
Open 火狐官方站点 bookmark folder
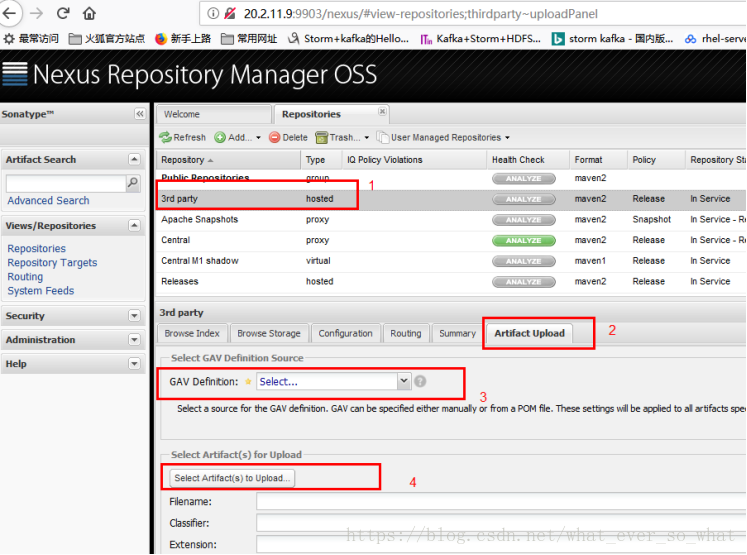[x=107, y=39]
